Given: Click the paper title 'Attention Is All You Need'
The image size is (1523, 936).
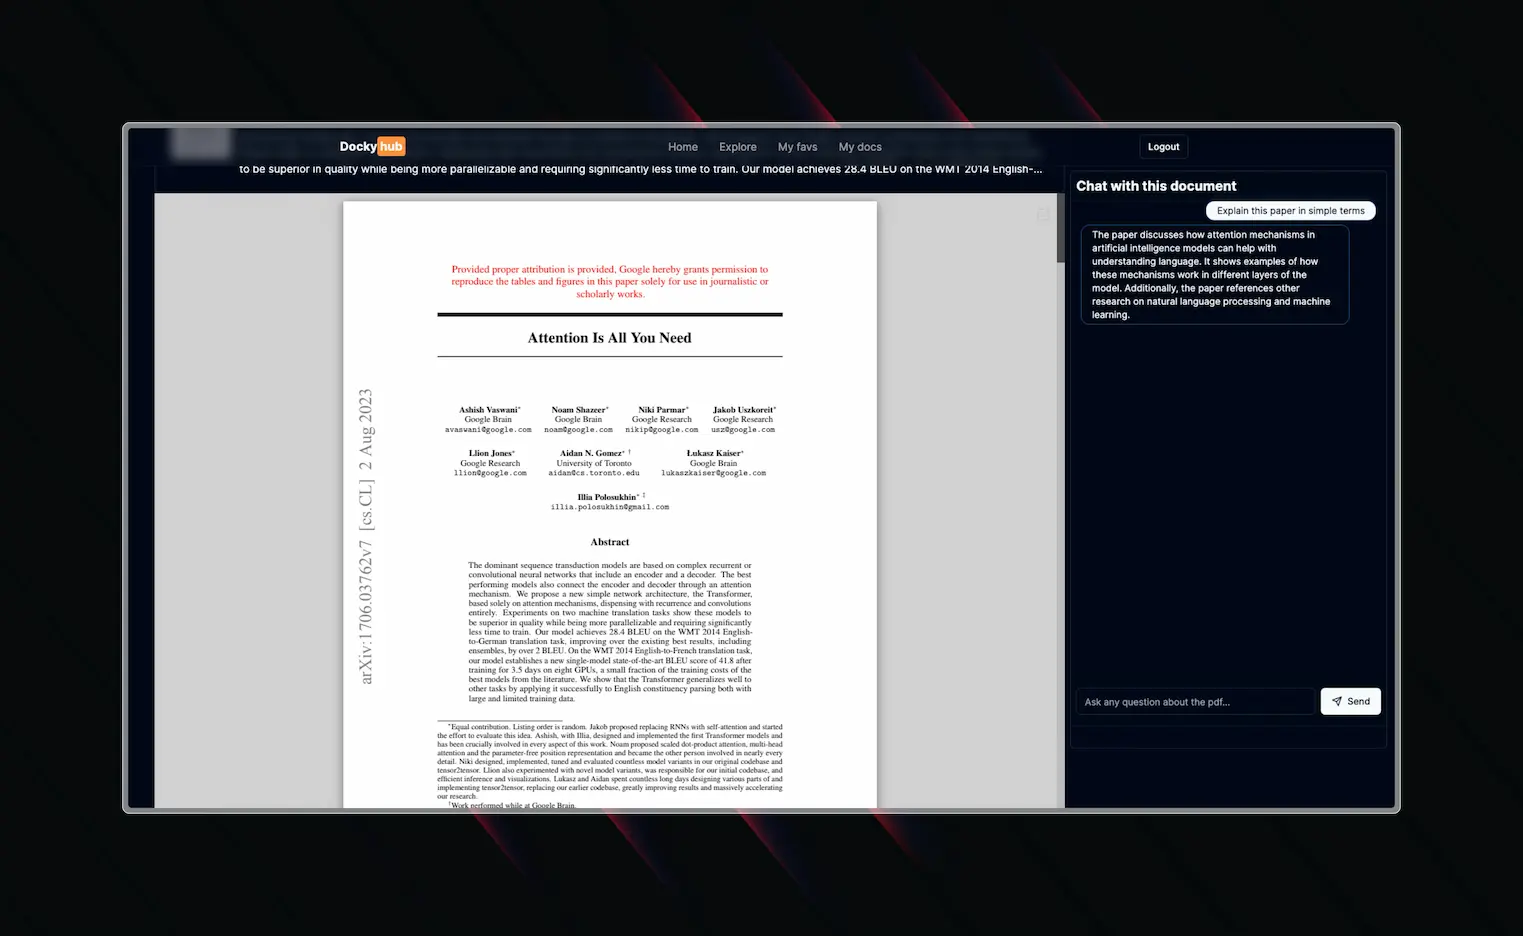Looking at the screenshot, I should point(609,338).
